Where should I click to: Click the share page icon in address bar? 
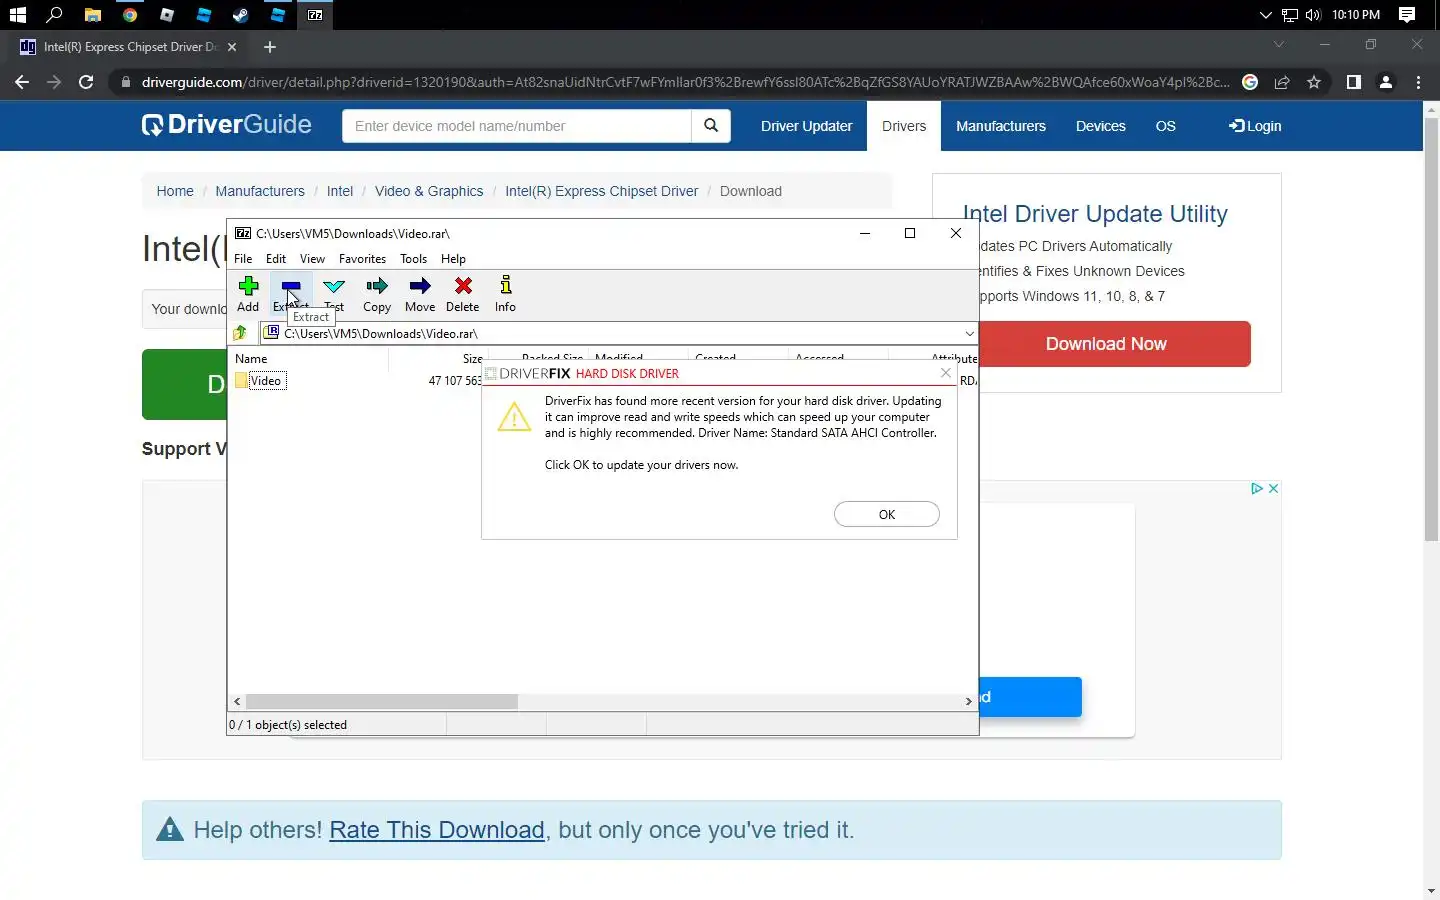pyautogui.click(x=1282, y=82)
